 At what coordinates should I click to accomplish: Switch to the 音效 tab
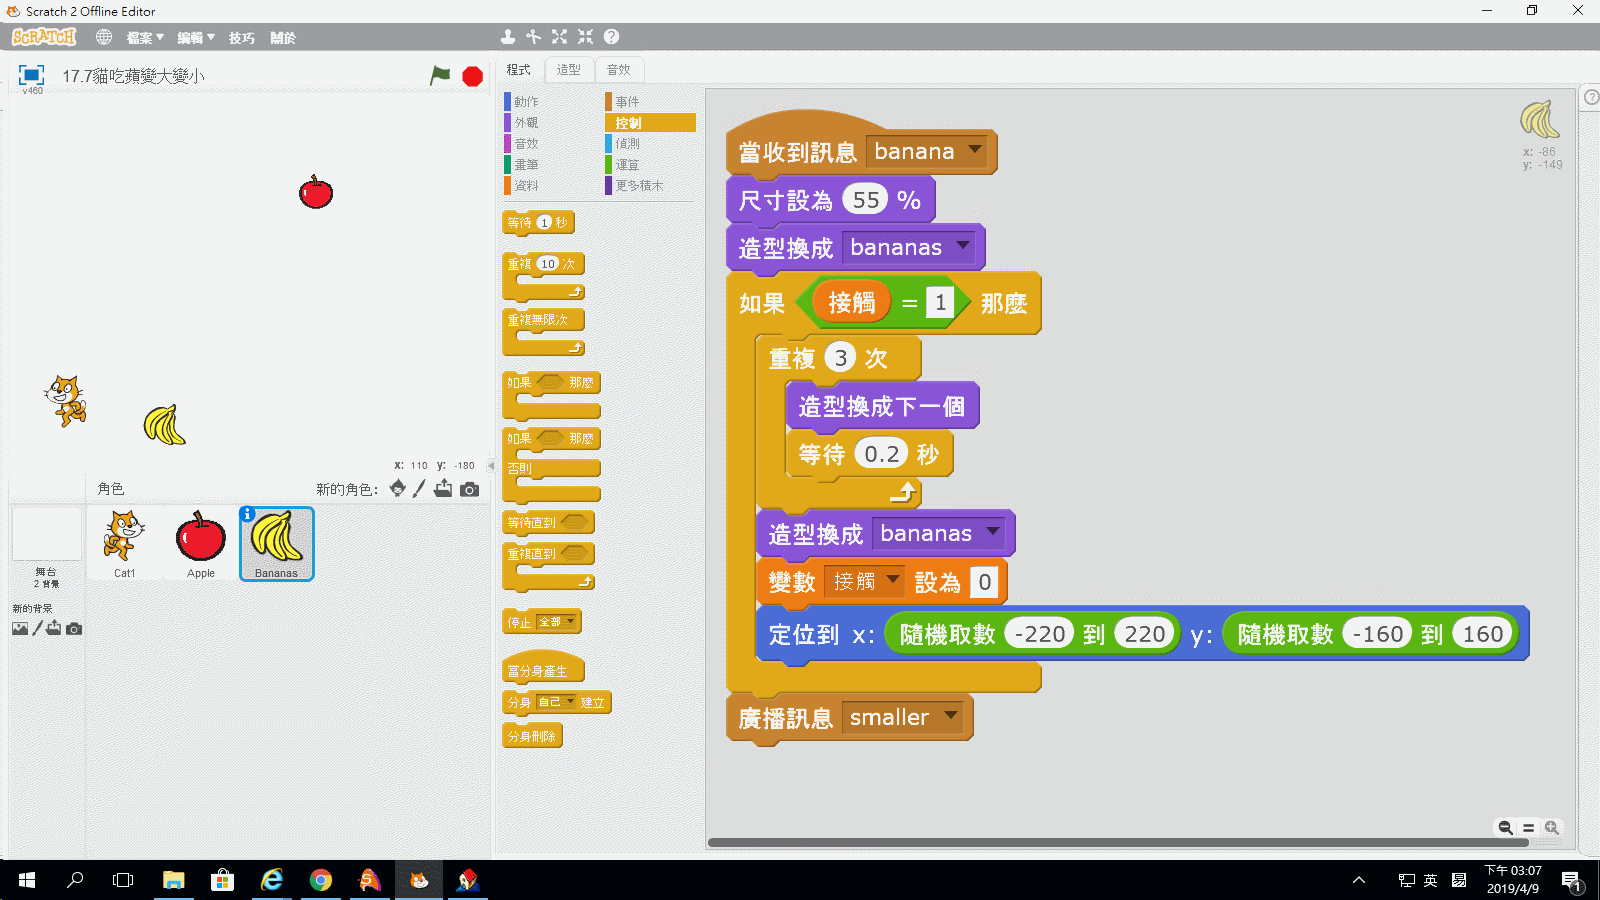point(619,70)
